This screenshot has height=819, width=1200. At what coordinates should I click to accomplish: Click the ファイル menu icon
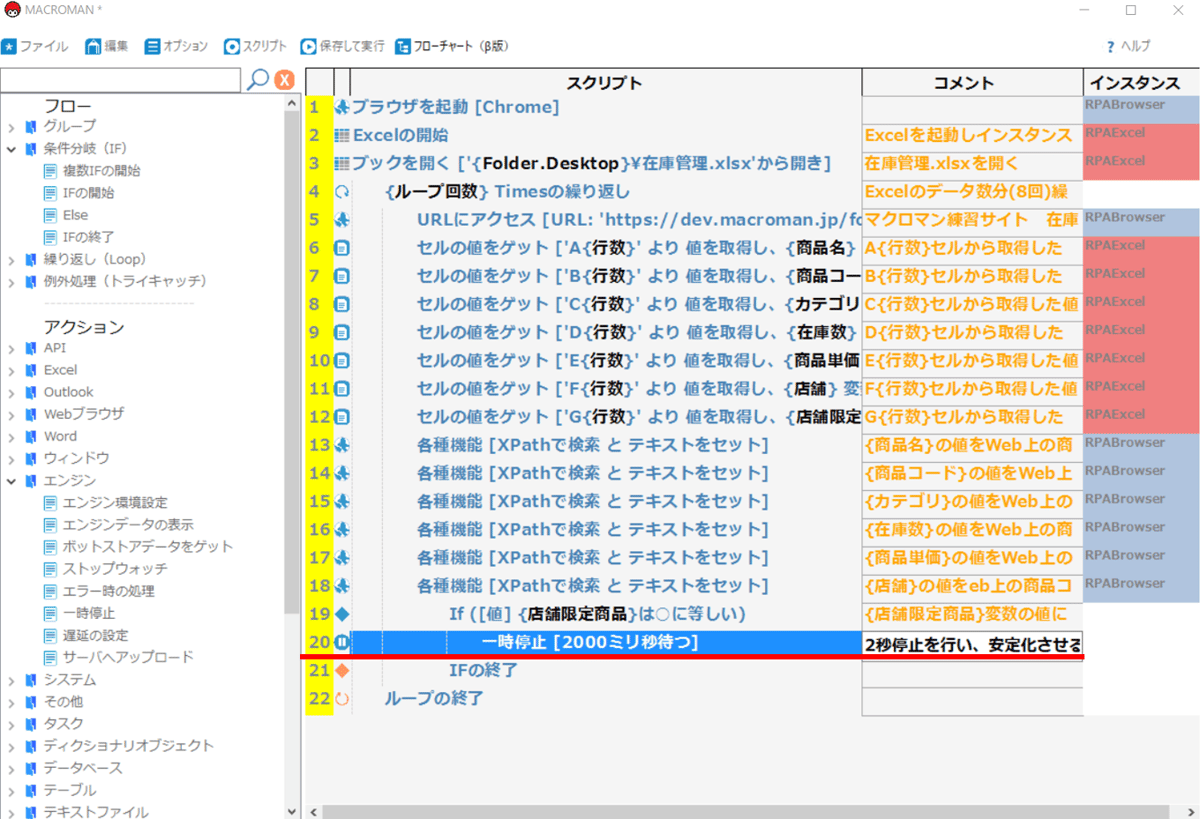click(x=9, y=46)
